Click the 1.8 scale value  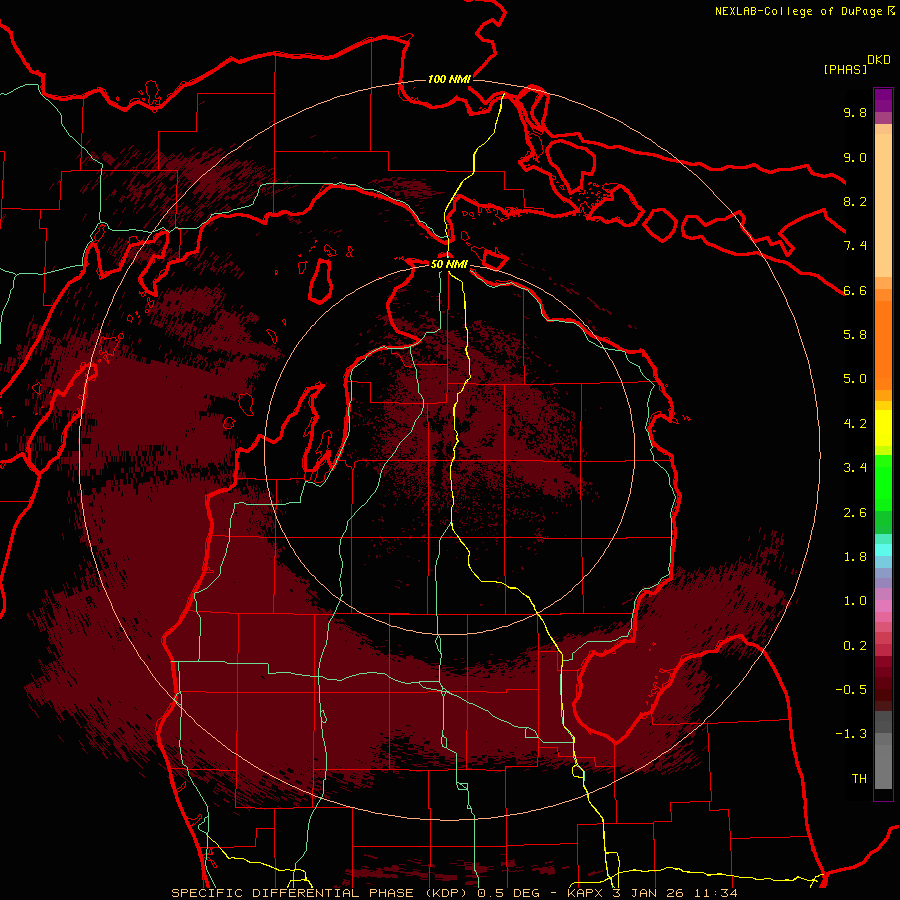855,557
